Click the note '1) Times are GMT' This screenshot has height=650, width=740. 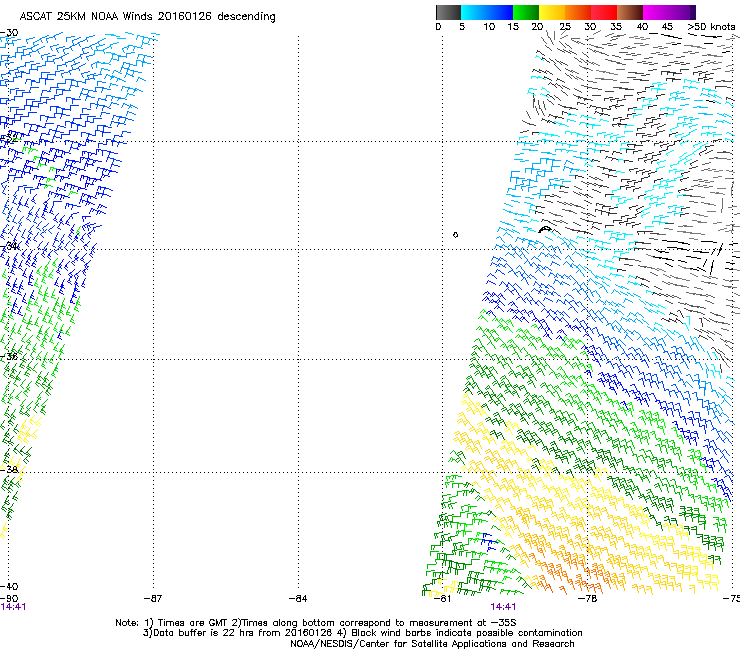click(x=186, y=623)
